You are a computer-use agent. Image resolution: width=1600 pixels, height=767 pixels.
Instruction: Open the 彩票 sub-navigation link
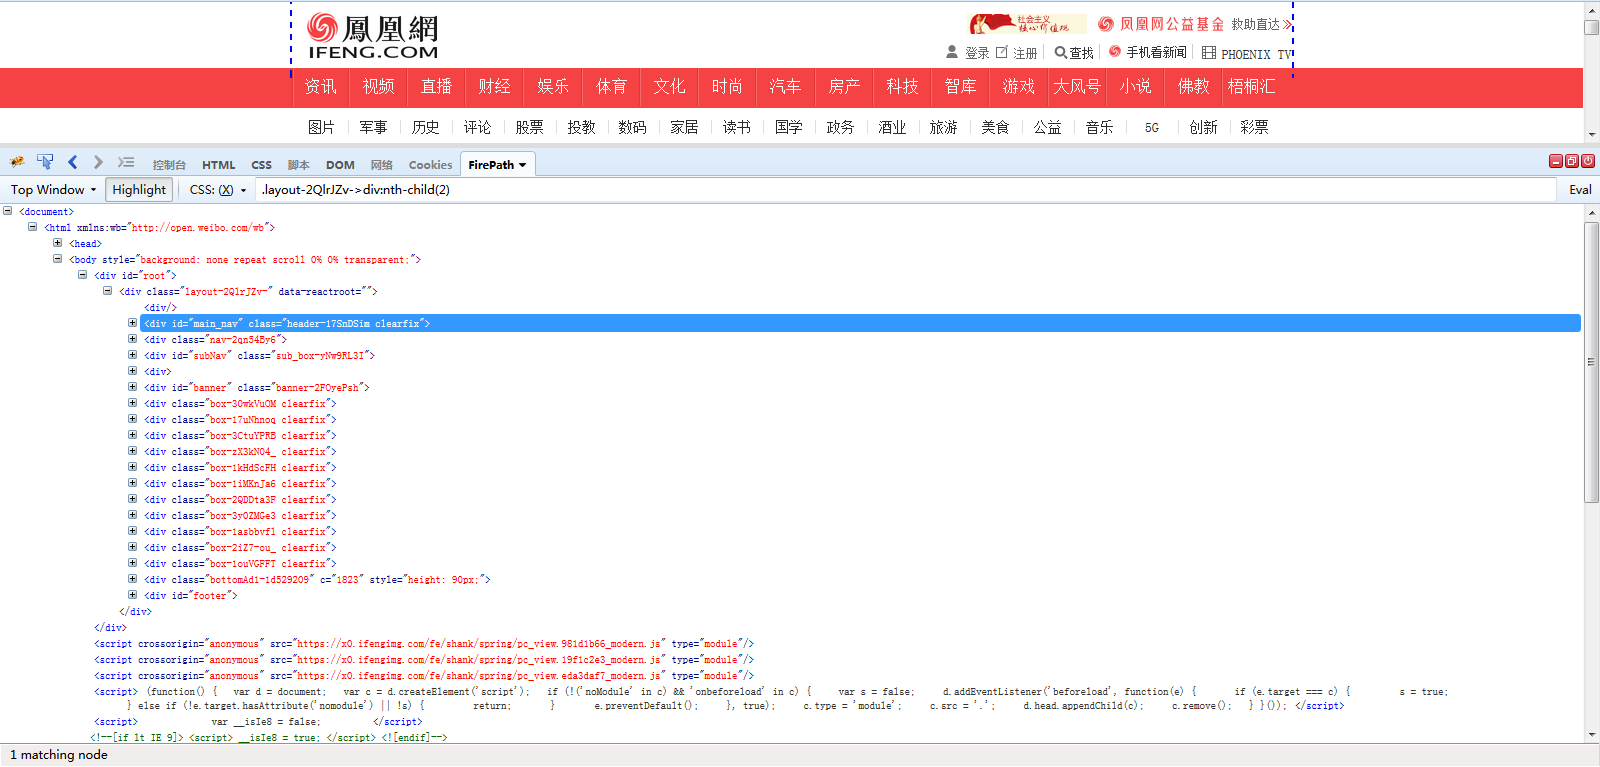[x=1254, y=127]
